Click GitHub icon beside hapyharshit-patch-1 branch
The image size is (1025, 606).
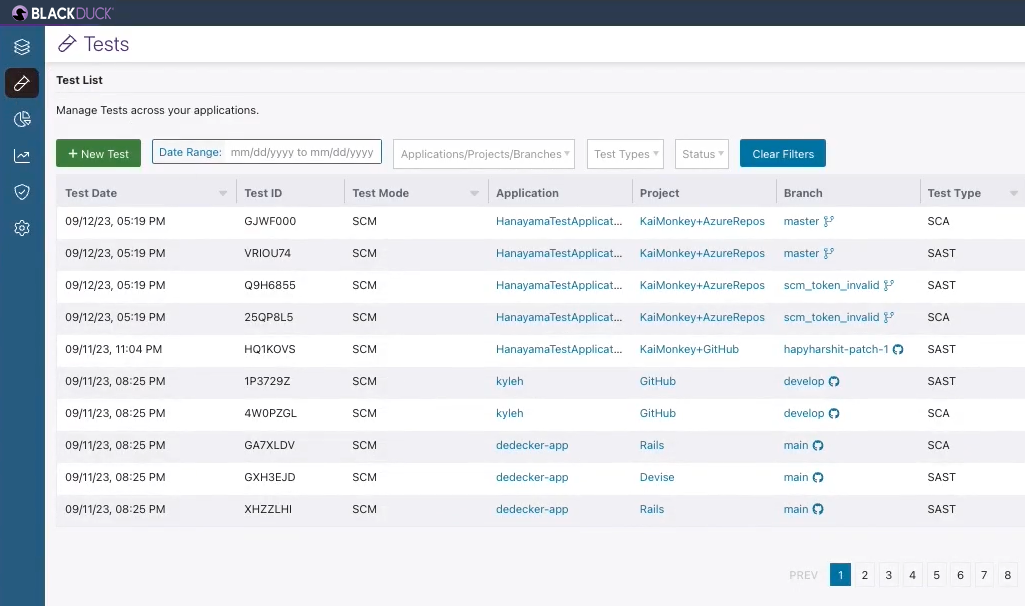pyautogui.click(x=898, y=349)
